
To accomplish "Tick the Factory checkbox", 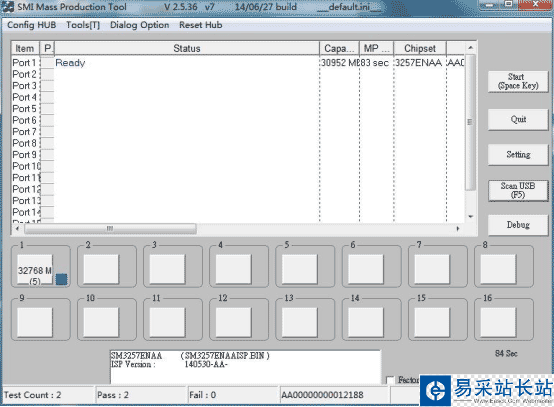I will [390, 380].
